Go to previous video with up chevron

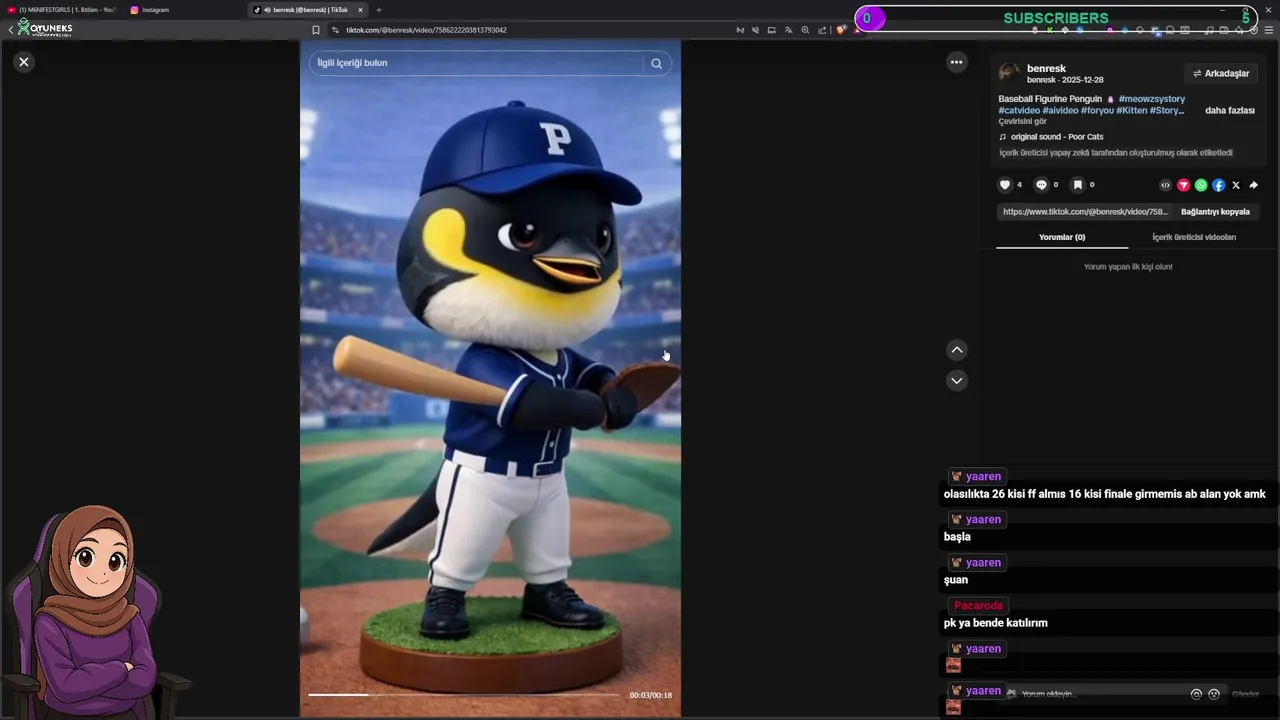957,350
